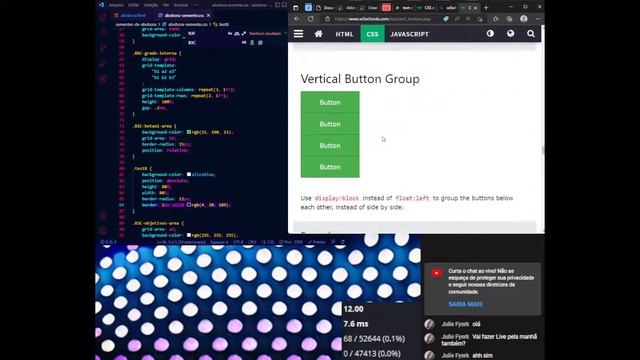Click the sementes-de-abobora breadcrumb folder
The height and width of the screenshot is (360, 640).
click(136, 24)
